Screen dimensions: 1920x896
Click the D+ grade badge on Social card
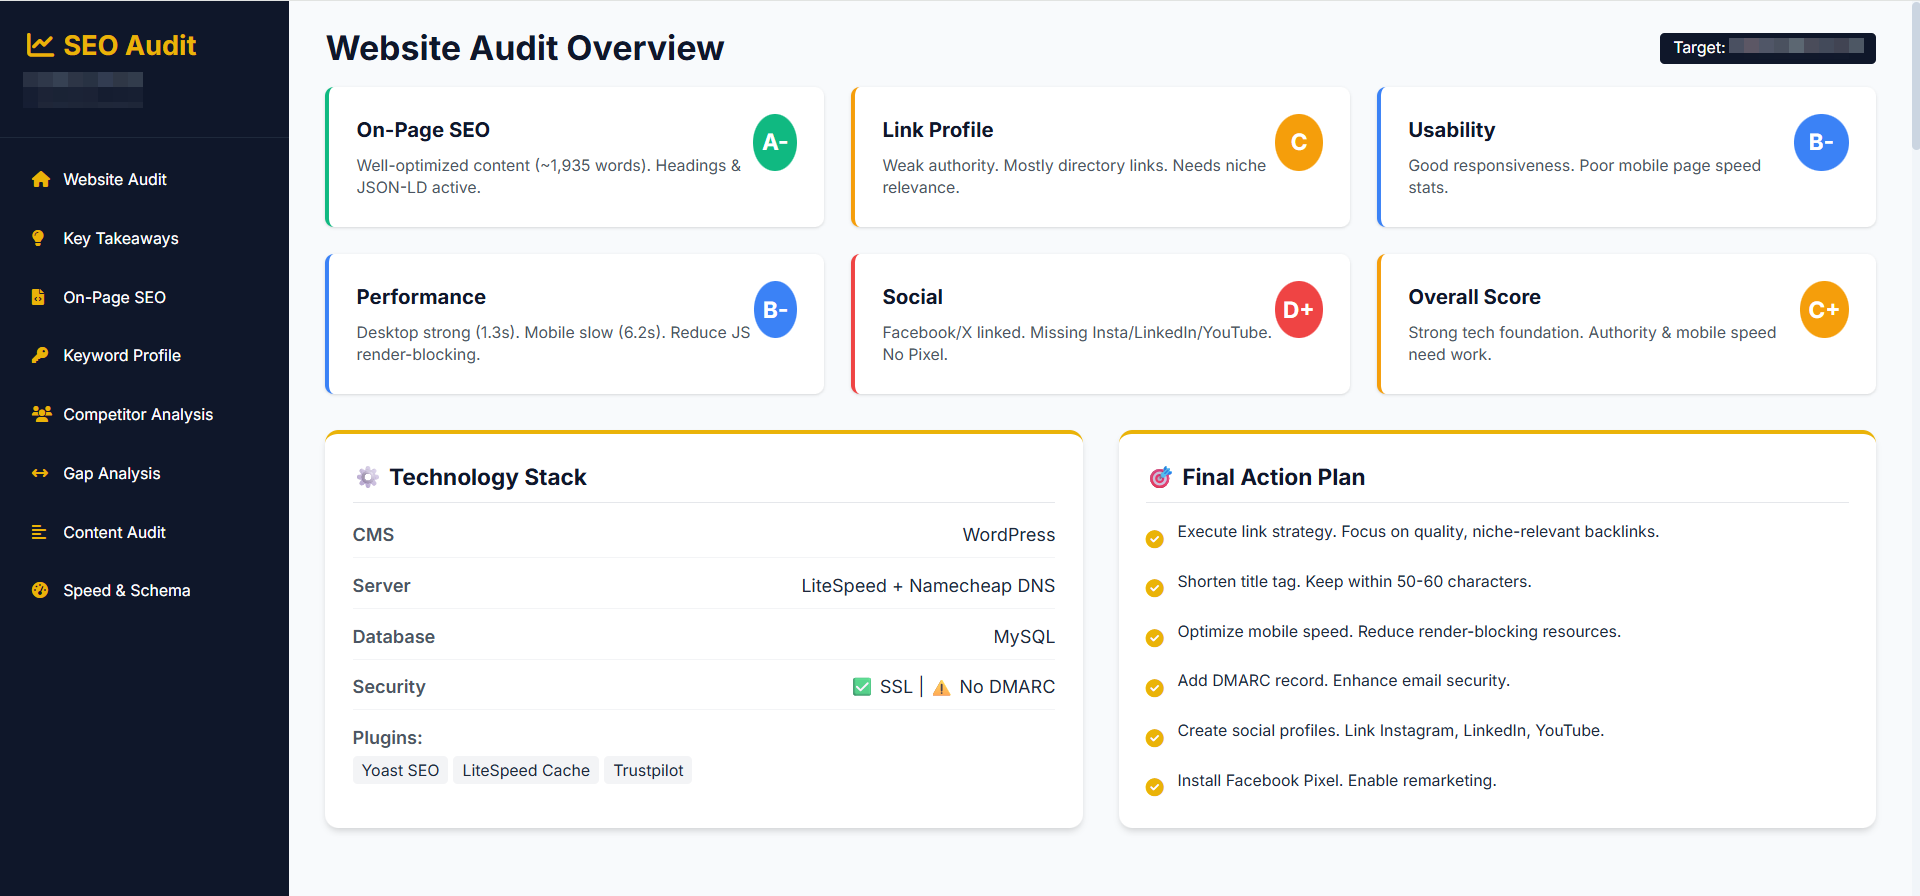1298,309
